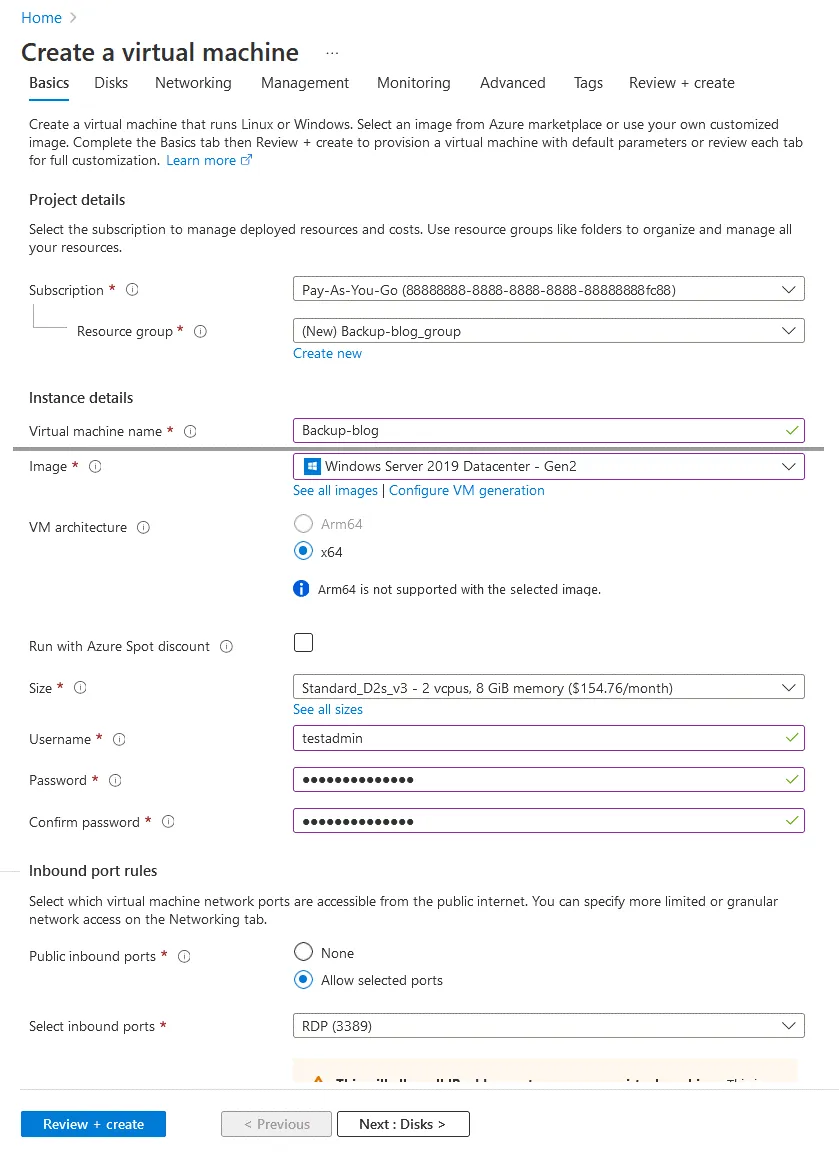Image resolution: width=839 pixels, height=1153 pixels.
Task: Select the x64 architecture radio button
Action: click(x=304, y=551)
